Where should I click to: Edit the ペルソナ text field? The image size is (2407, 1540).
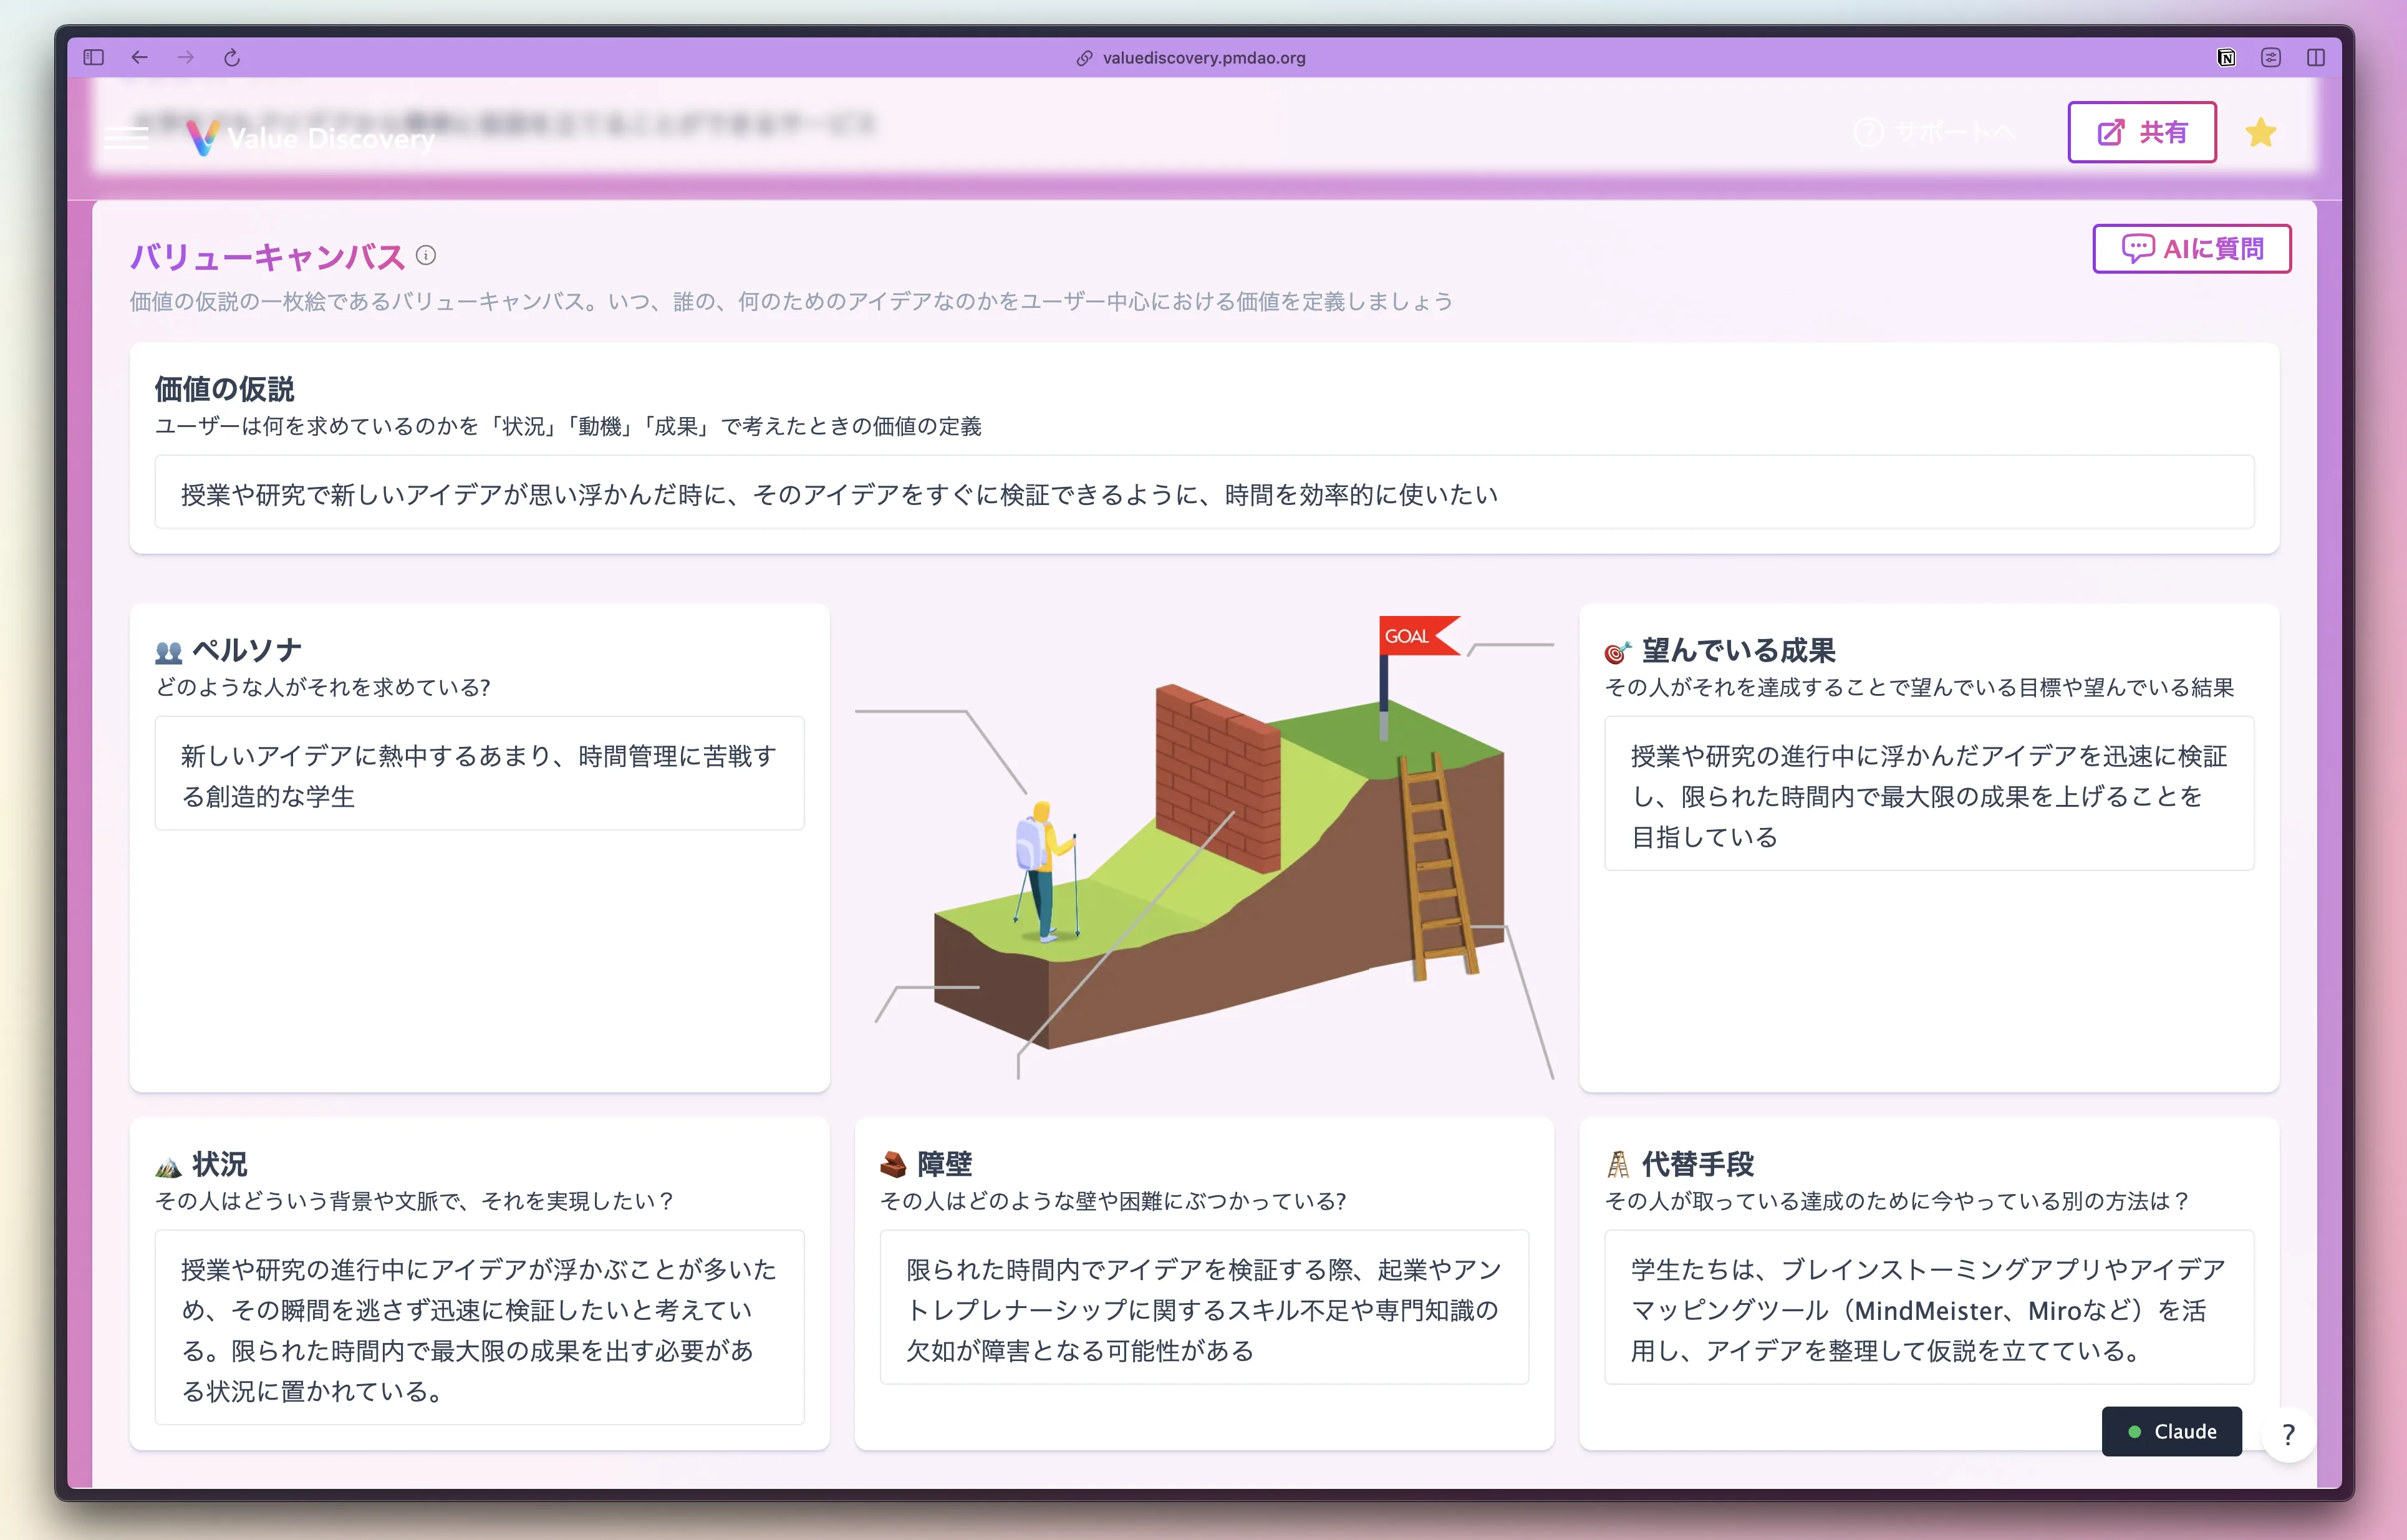(479, 774)
